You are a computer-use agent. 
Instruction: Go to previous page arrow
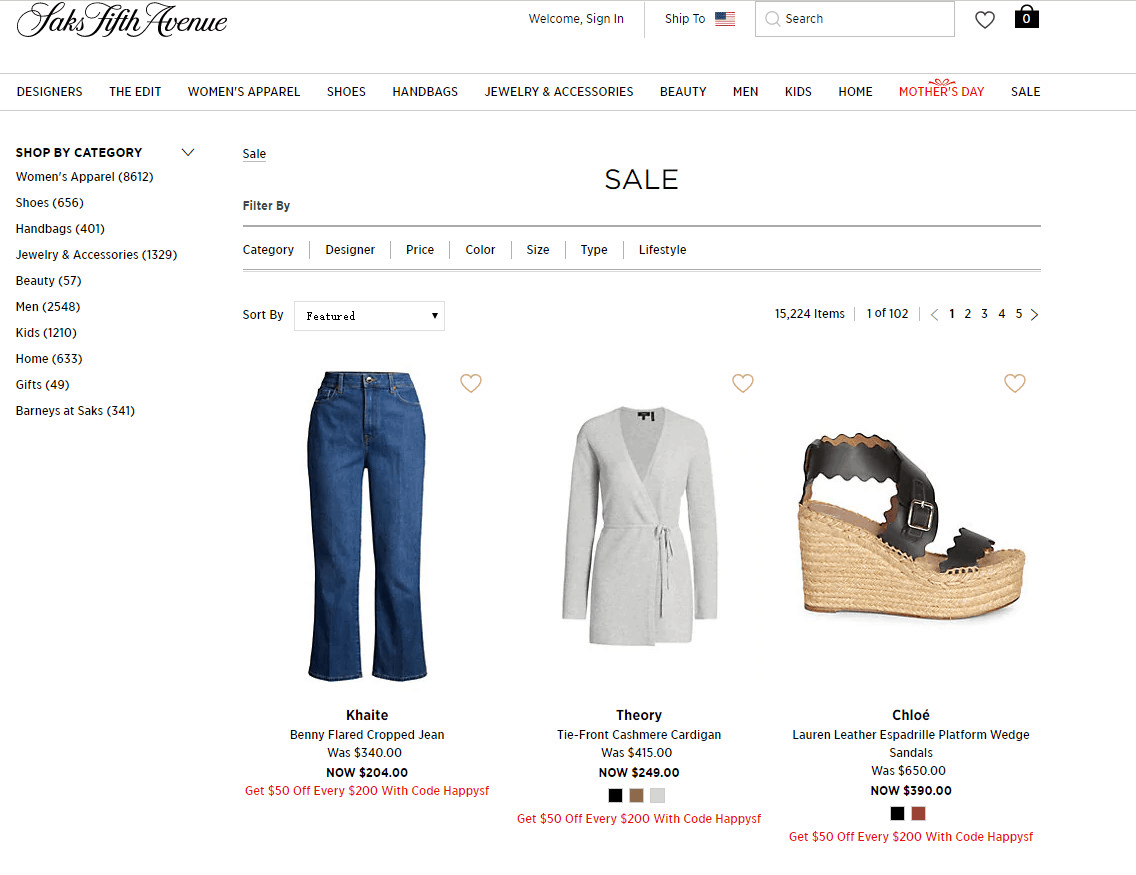tap(934, 314)
